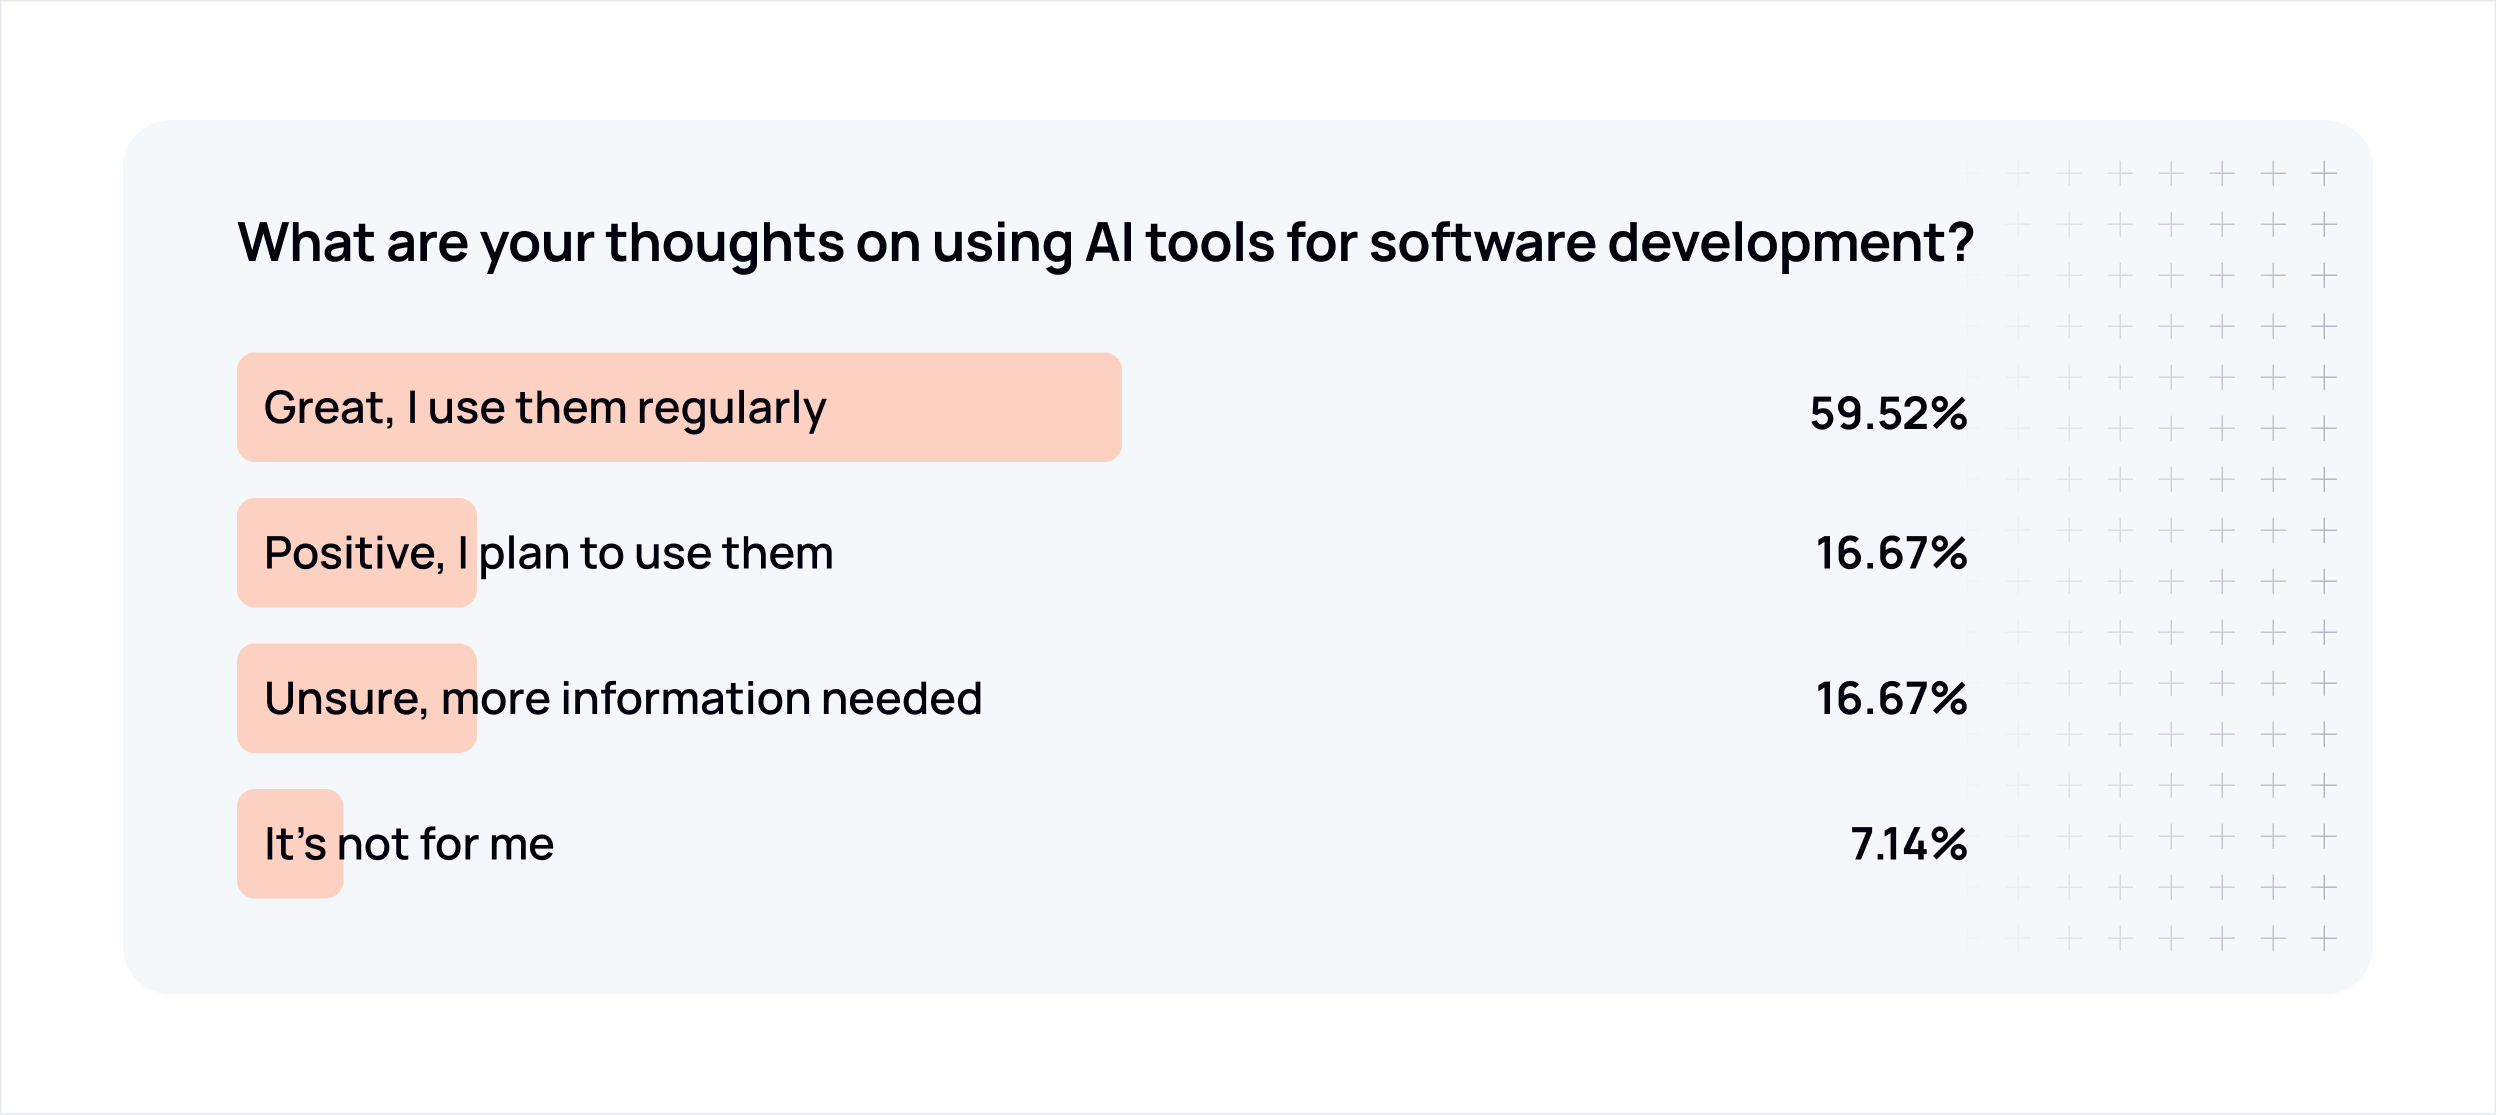Choose the "Positive, I plan to use them" answer
The image size is (2496, 1115).
[x=548, y=553]
